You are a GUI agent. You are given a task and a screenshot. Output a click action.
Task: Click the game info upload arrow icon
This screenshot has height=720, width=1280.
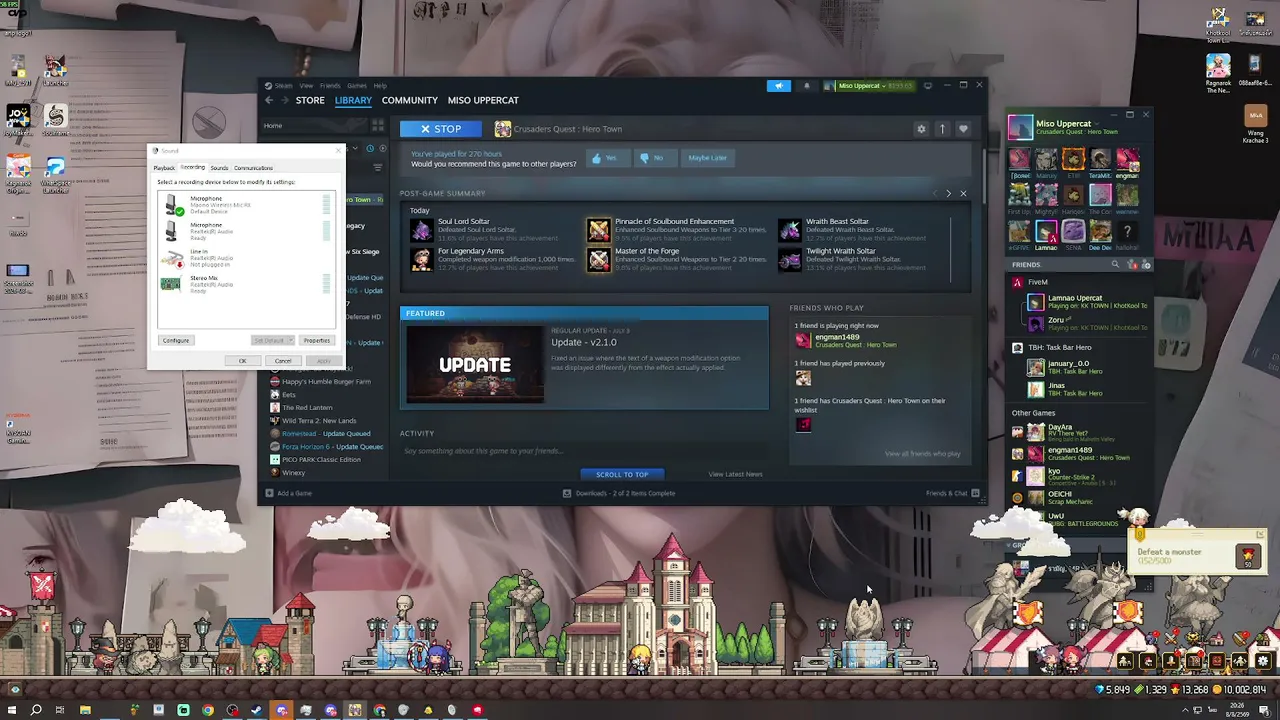(942, 129)
